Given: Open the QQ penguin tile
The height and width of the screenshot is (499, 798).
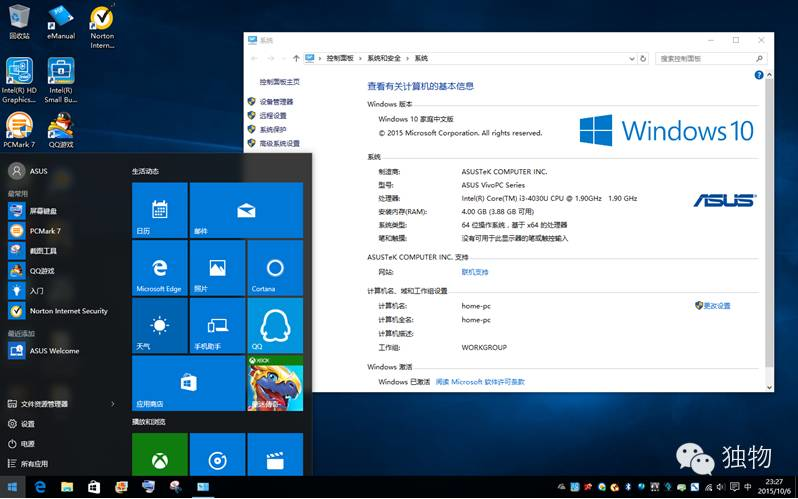Looking at the screenshot, I should point(275,325).
